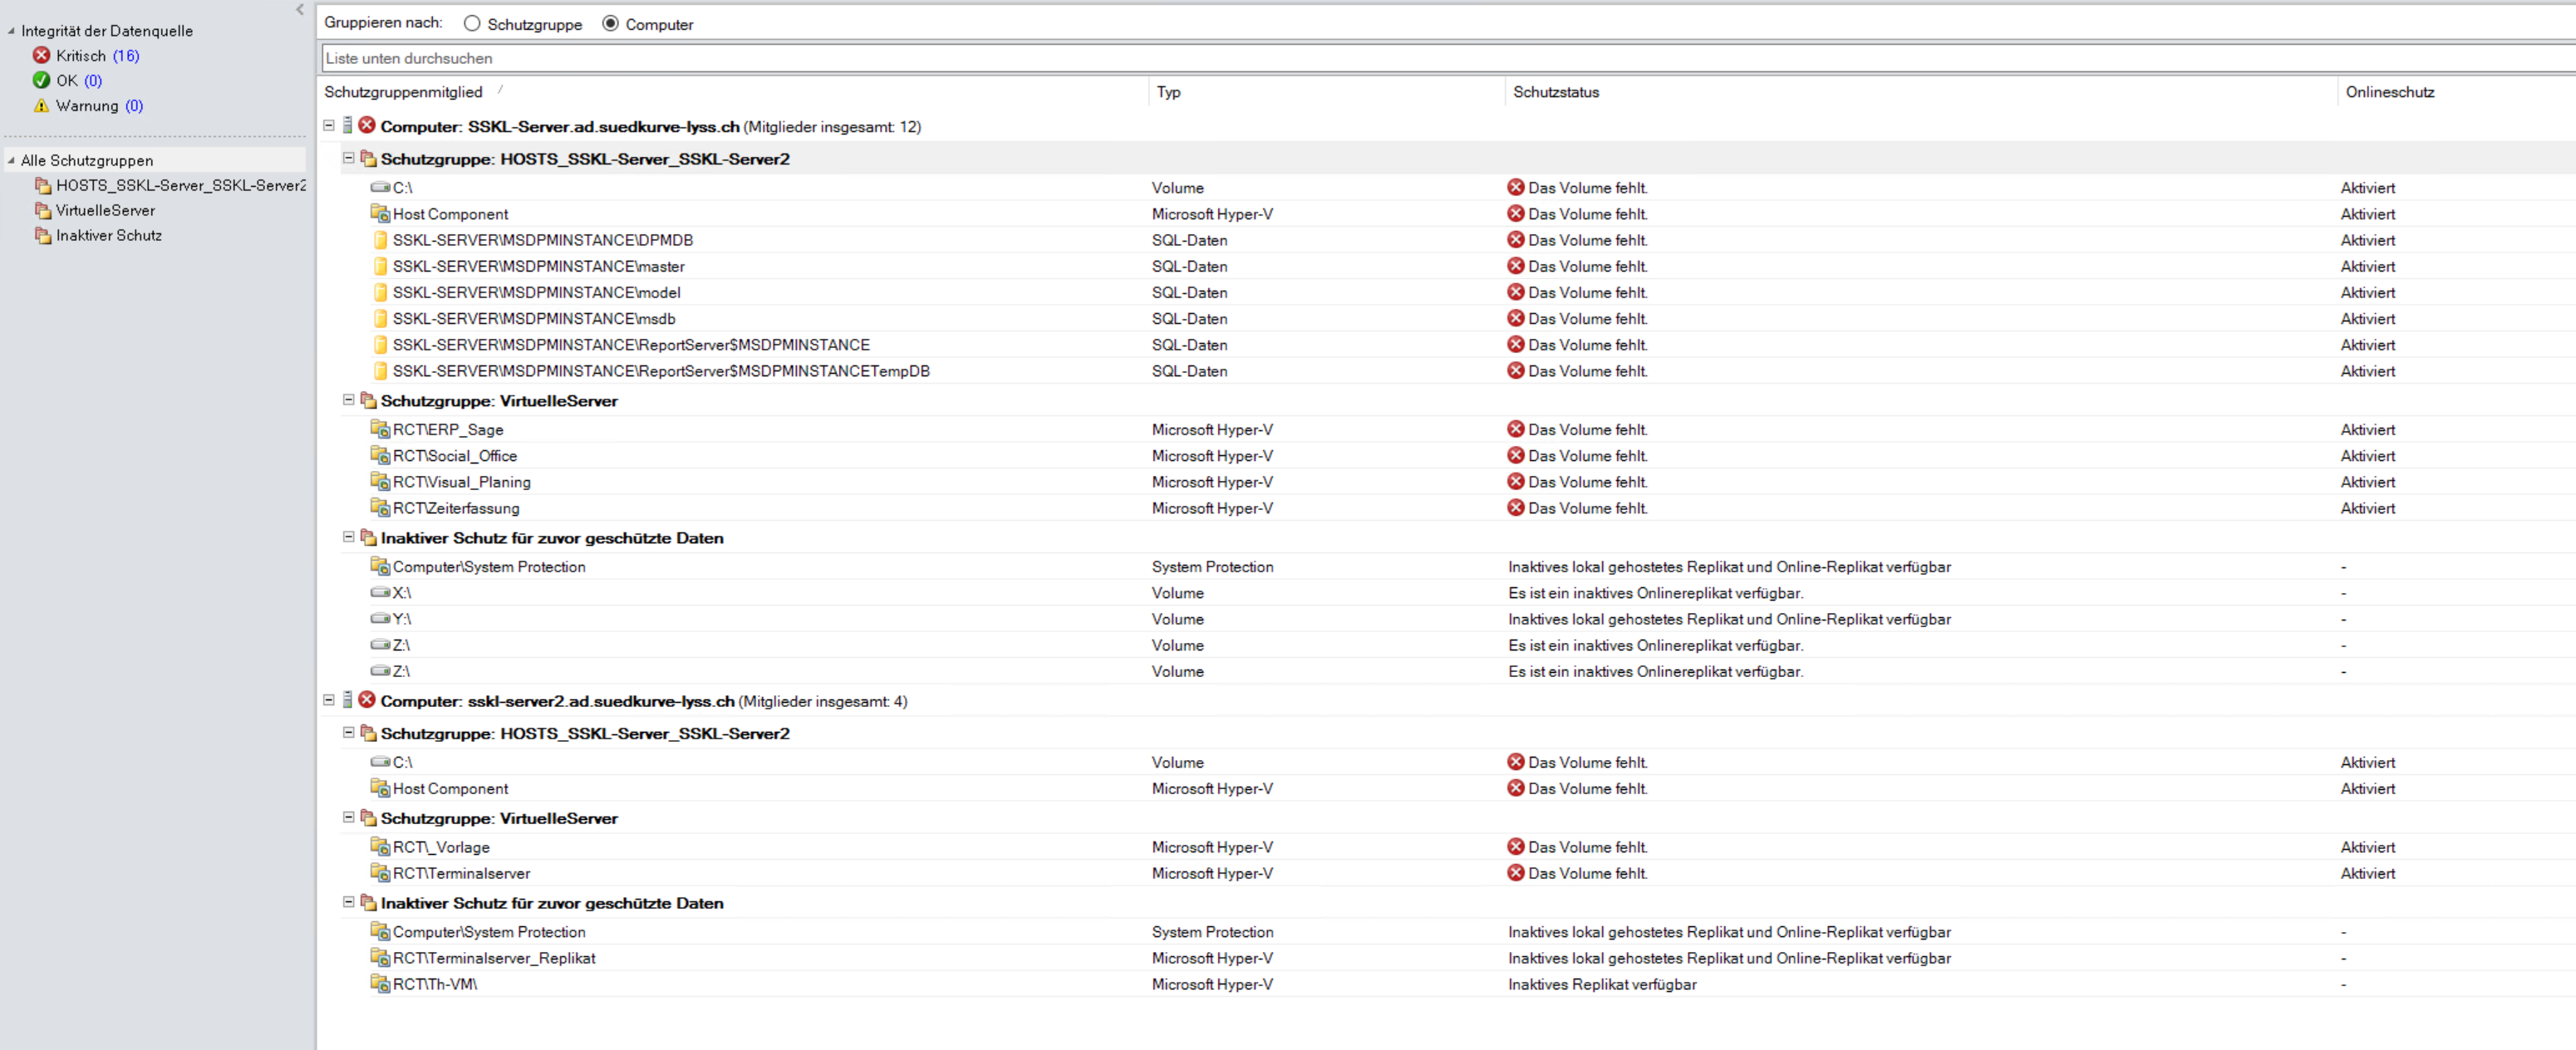Select HOSTS_SSKL-Server_SSKL-Server2 in the left tree
This screenshot has height=1050, width=2576.
tap(180, 185)
